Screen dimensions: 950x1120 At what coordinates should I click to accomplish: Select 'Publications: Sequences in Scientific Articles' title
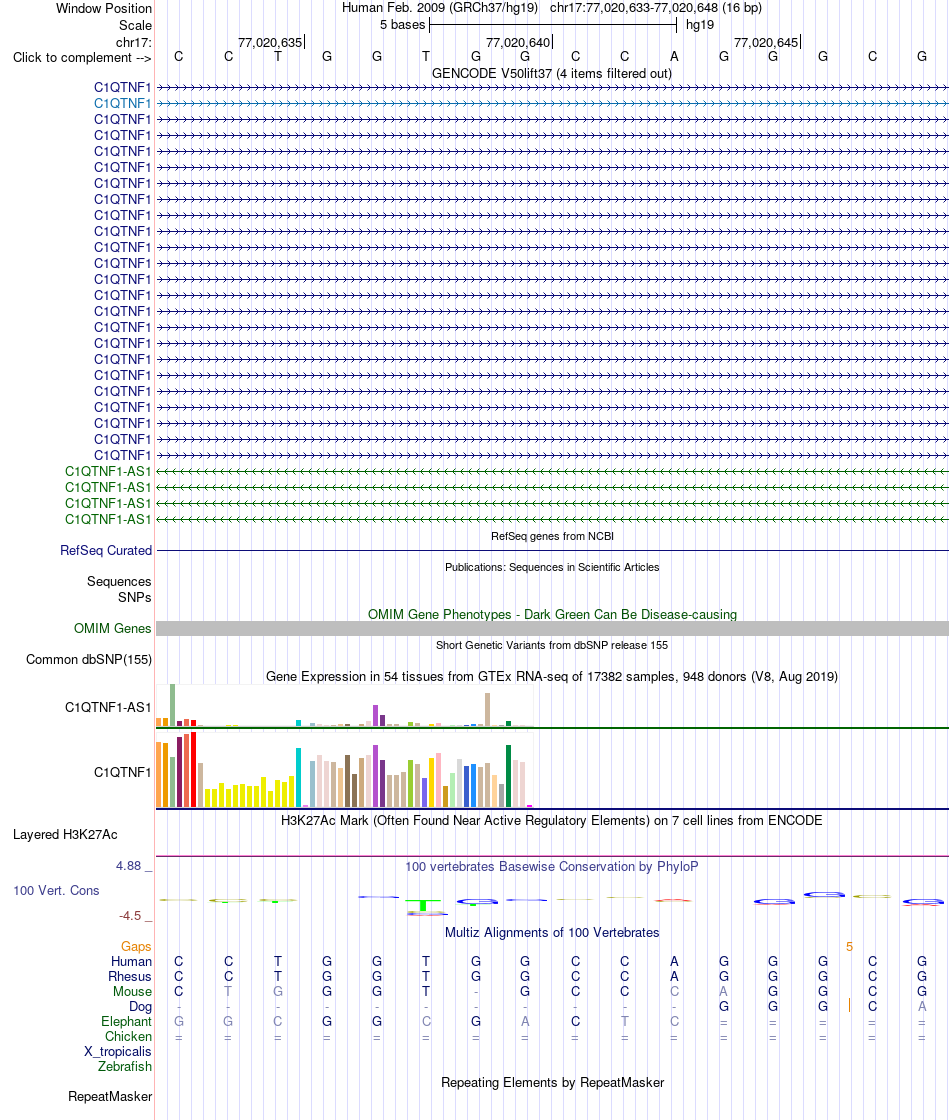(552, 567)
